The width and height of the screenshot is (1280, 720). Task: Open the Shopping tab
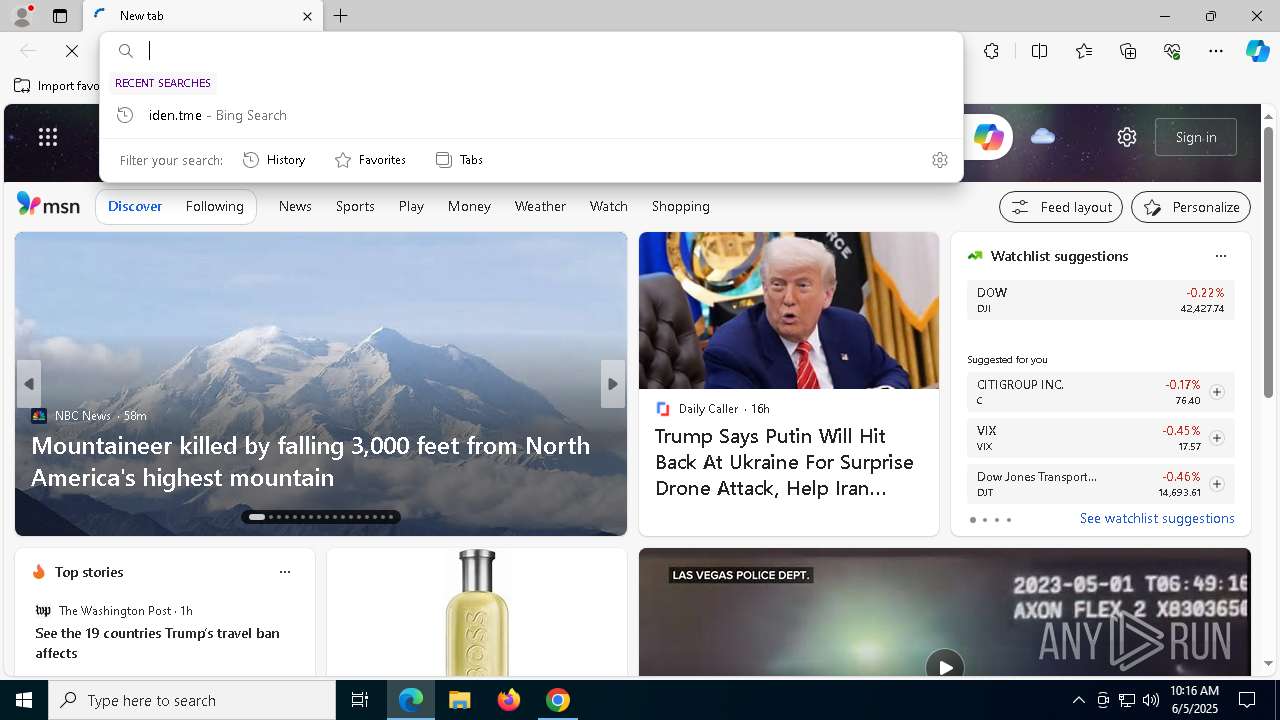tap(680, 206)
